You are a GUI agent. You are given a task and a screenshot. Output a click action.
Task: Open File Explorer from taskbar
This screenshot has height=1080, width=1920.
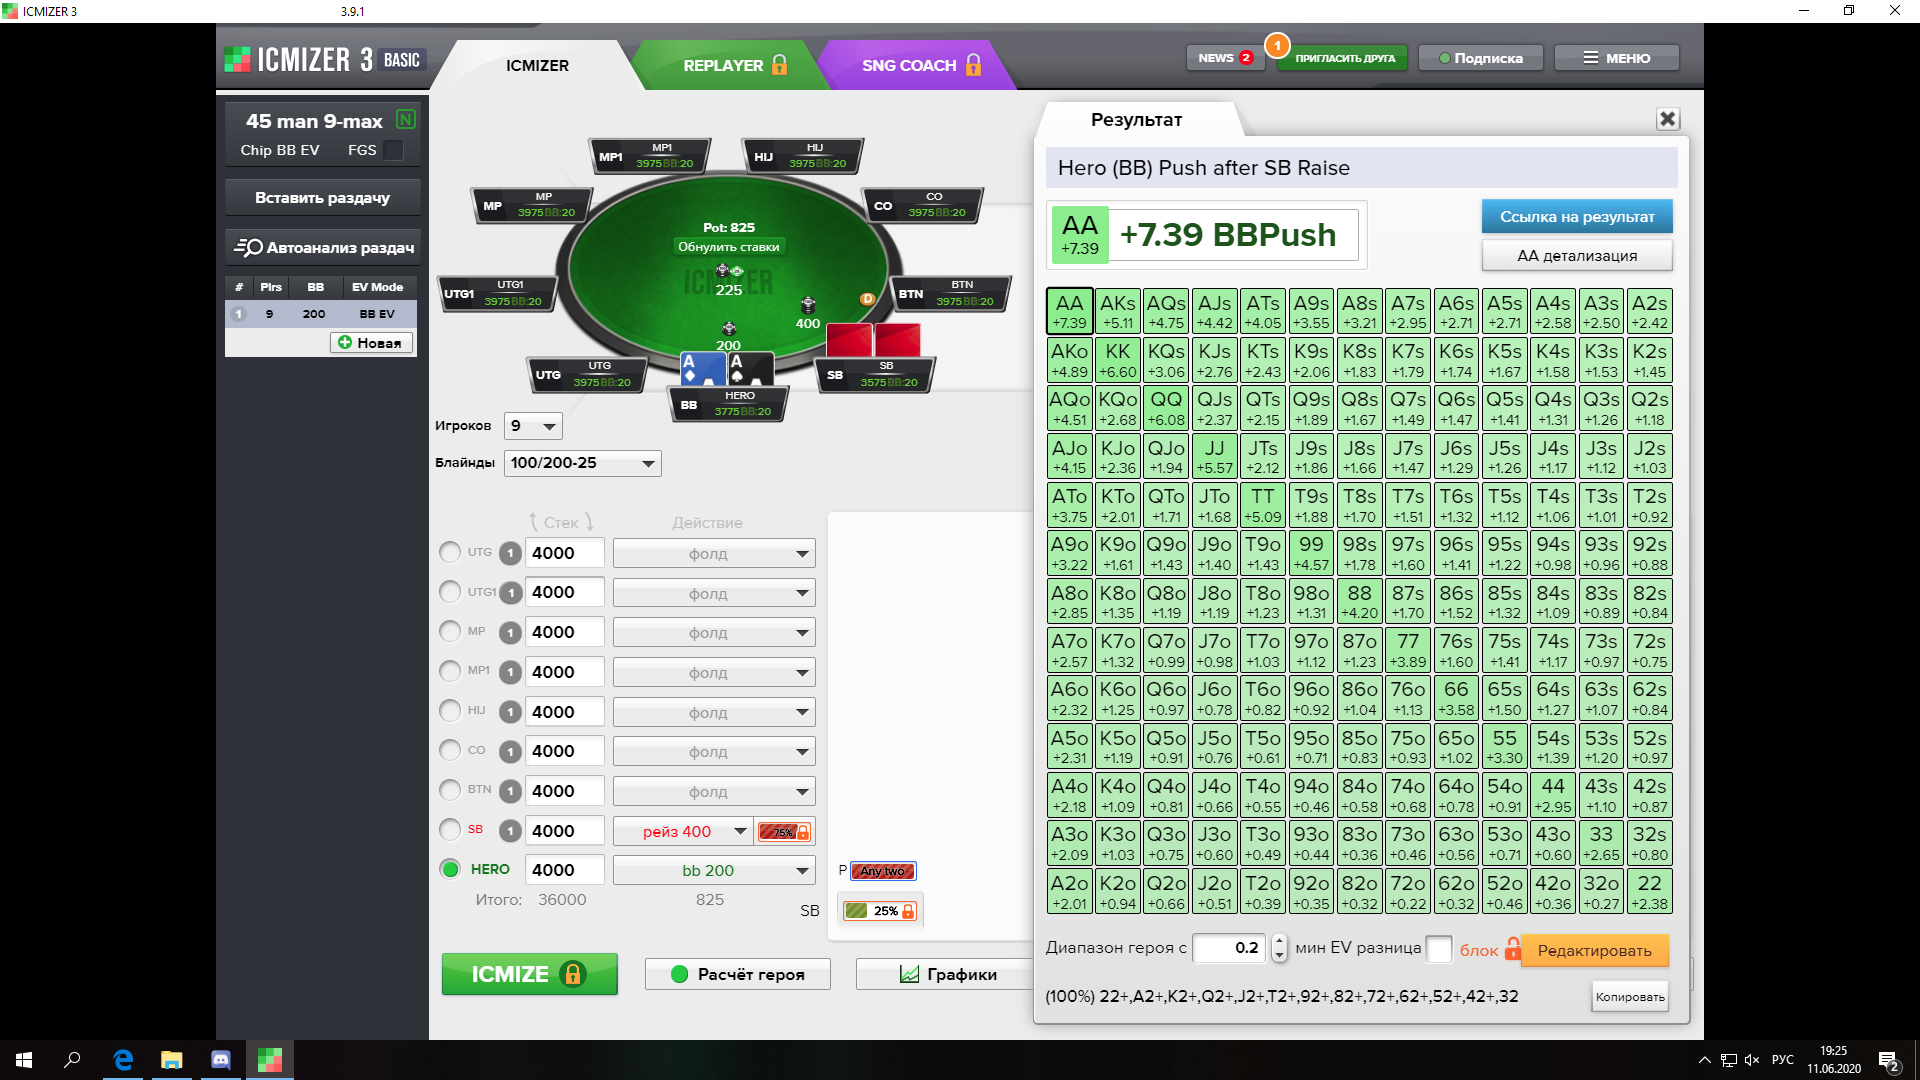point(172,1060)
